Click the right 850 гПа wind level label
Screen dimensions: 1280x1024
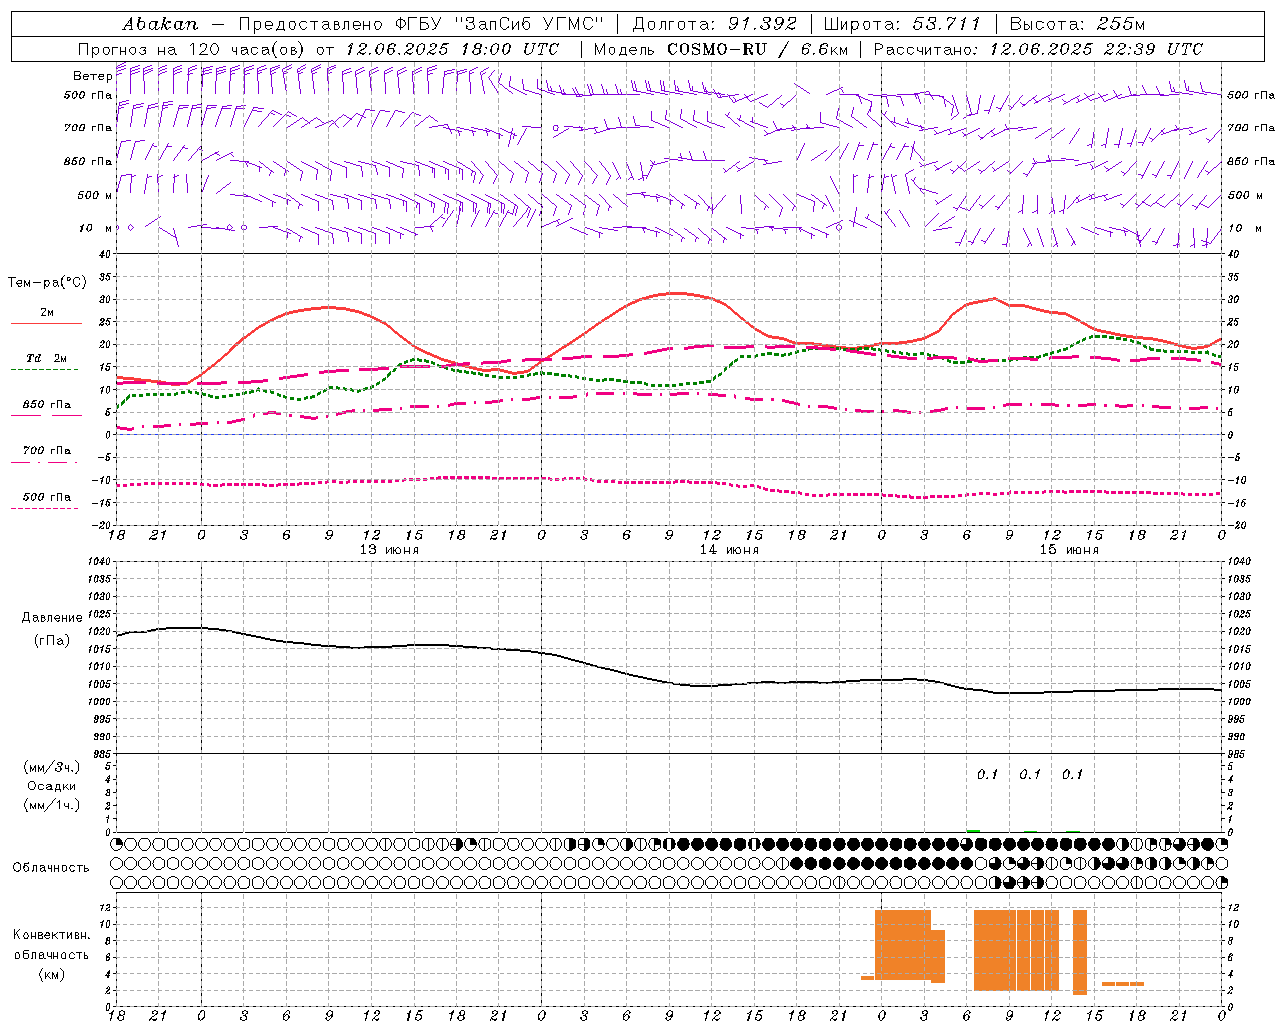click(x=1251, y=161)
